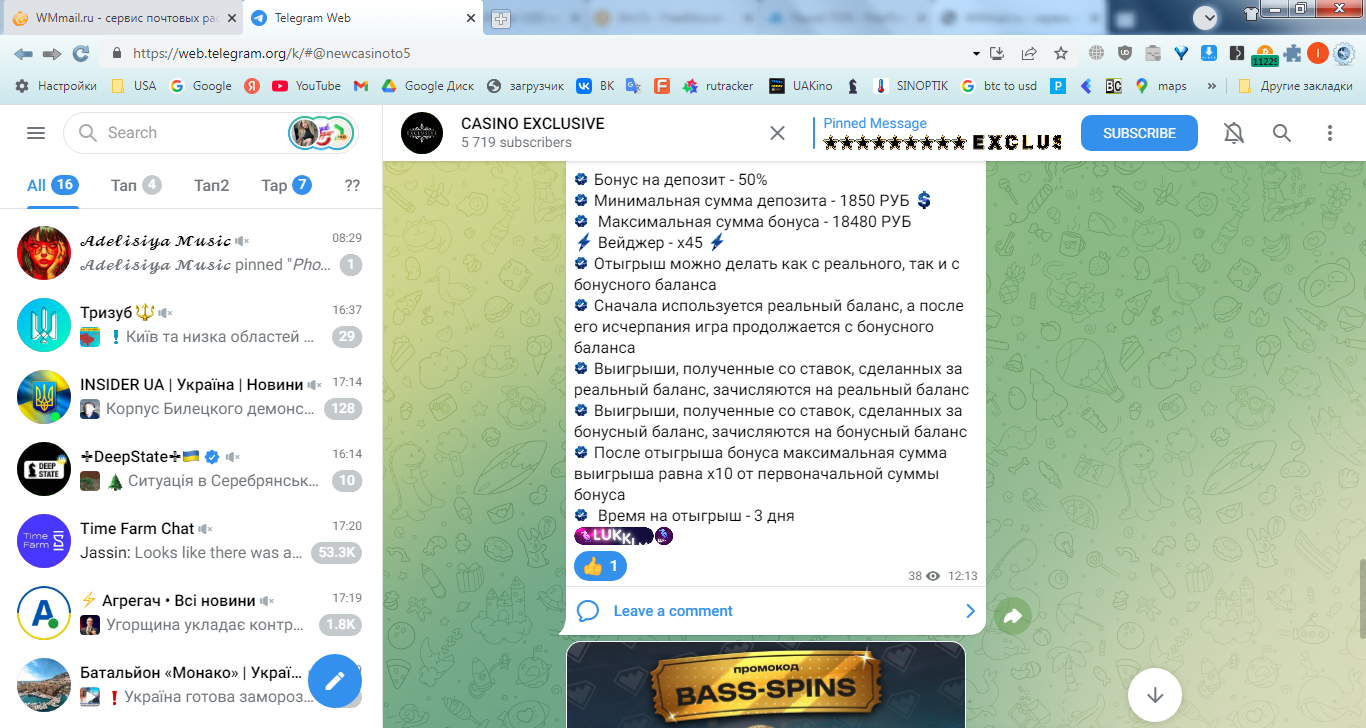Switch to the Тап2 folder tab
The image size is (1366, 728).
211,185
